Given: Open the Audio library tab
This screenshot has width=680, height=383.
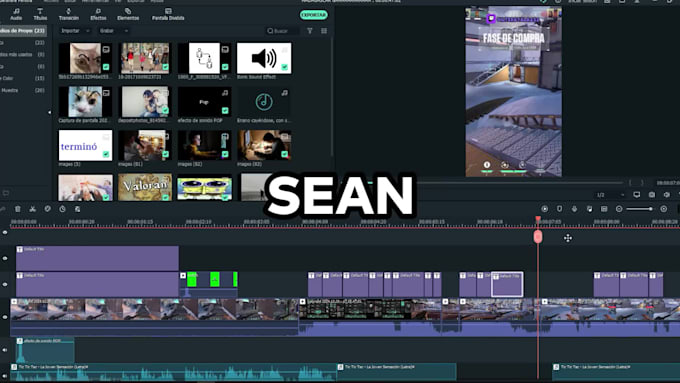Looking at the screenshot, I should [16, 14].
